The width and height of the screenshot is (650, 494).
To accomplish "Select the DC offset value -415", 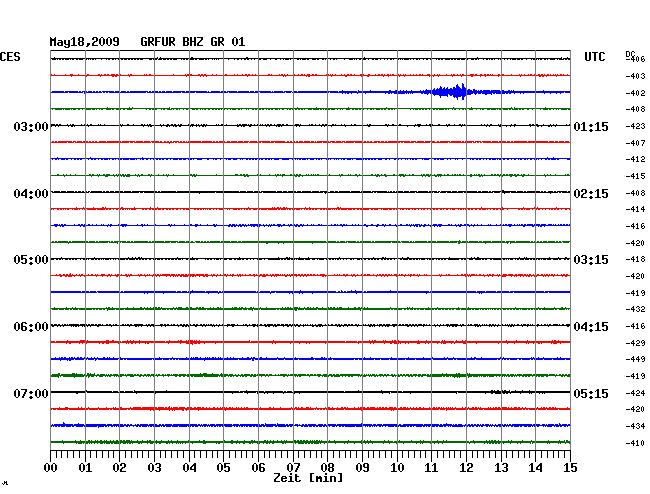I will [635, 176].
